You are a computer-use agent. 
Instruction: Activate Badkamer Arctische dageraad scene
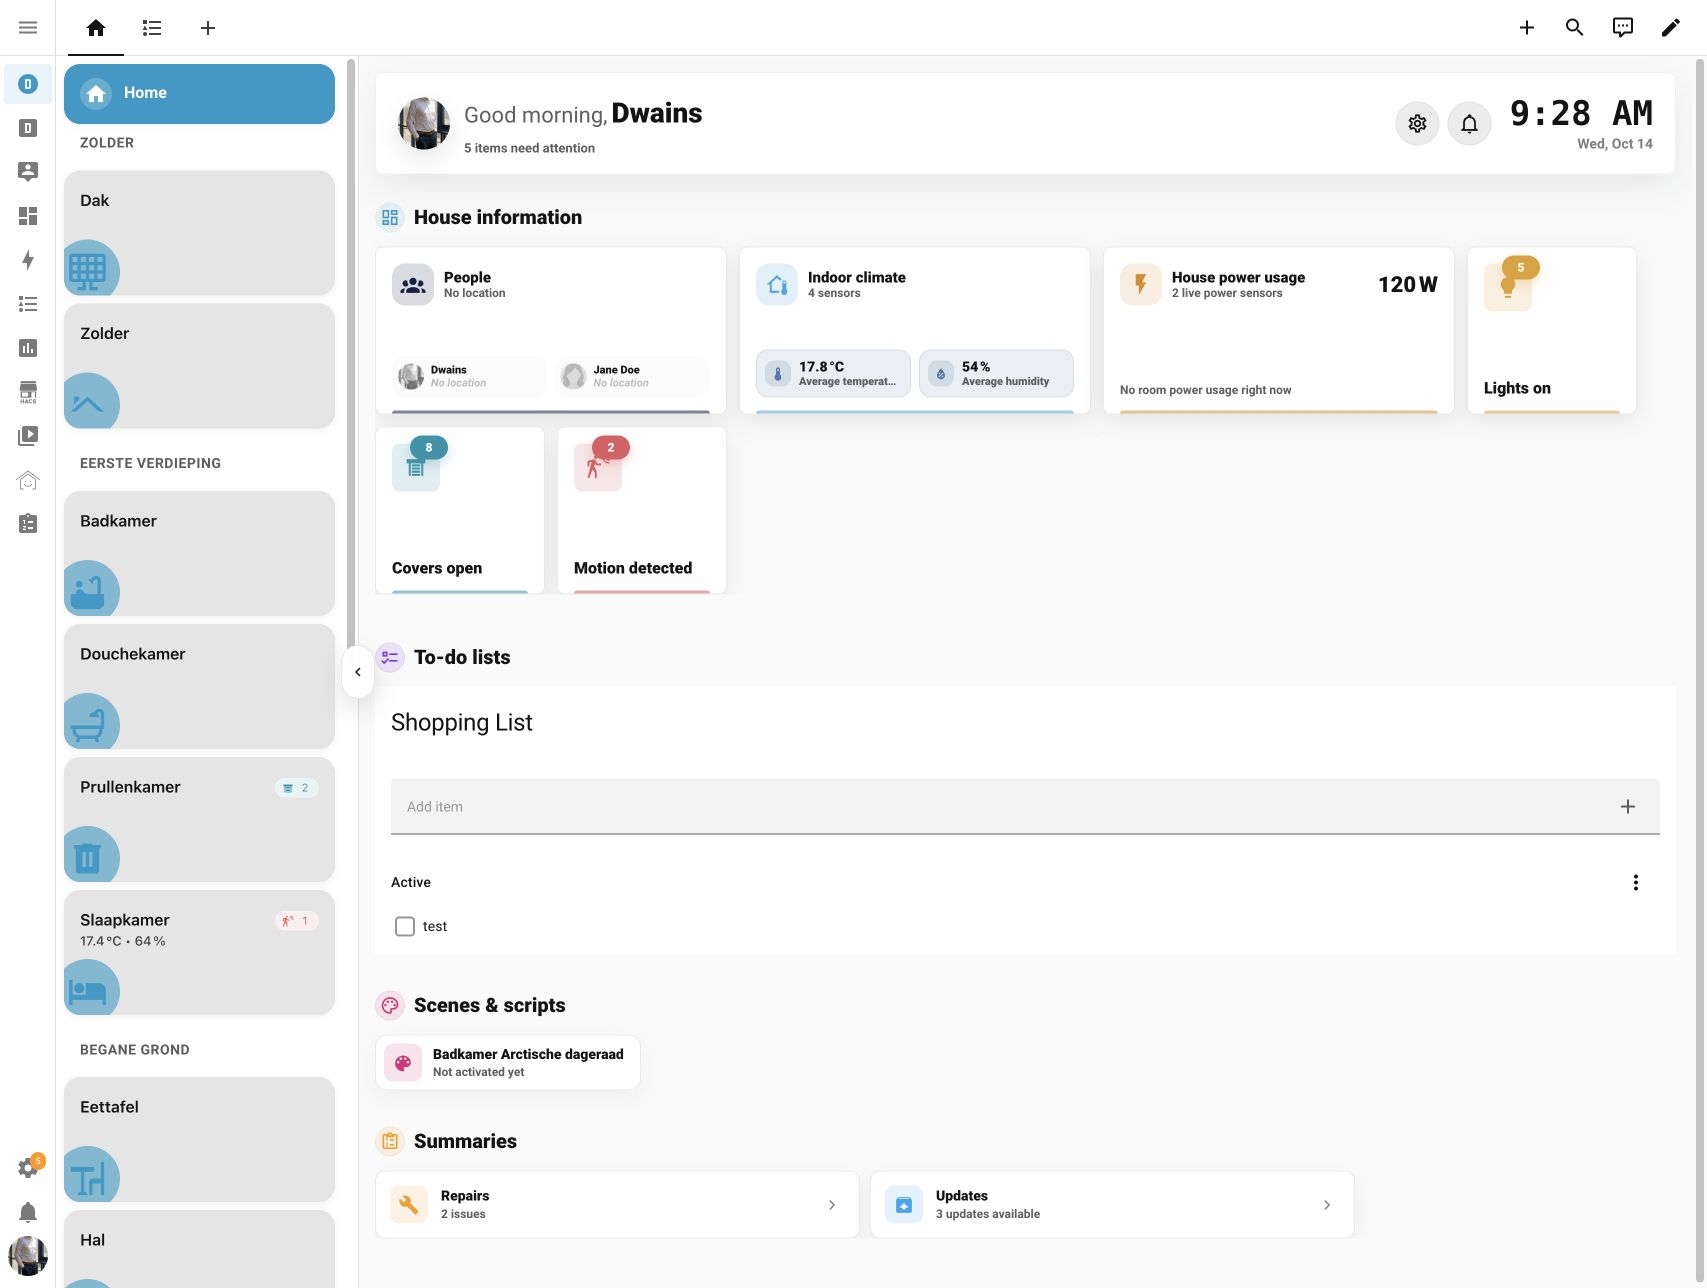click(x=508, y=1062)
